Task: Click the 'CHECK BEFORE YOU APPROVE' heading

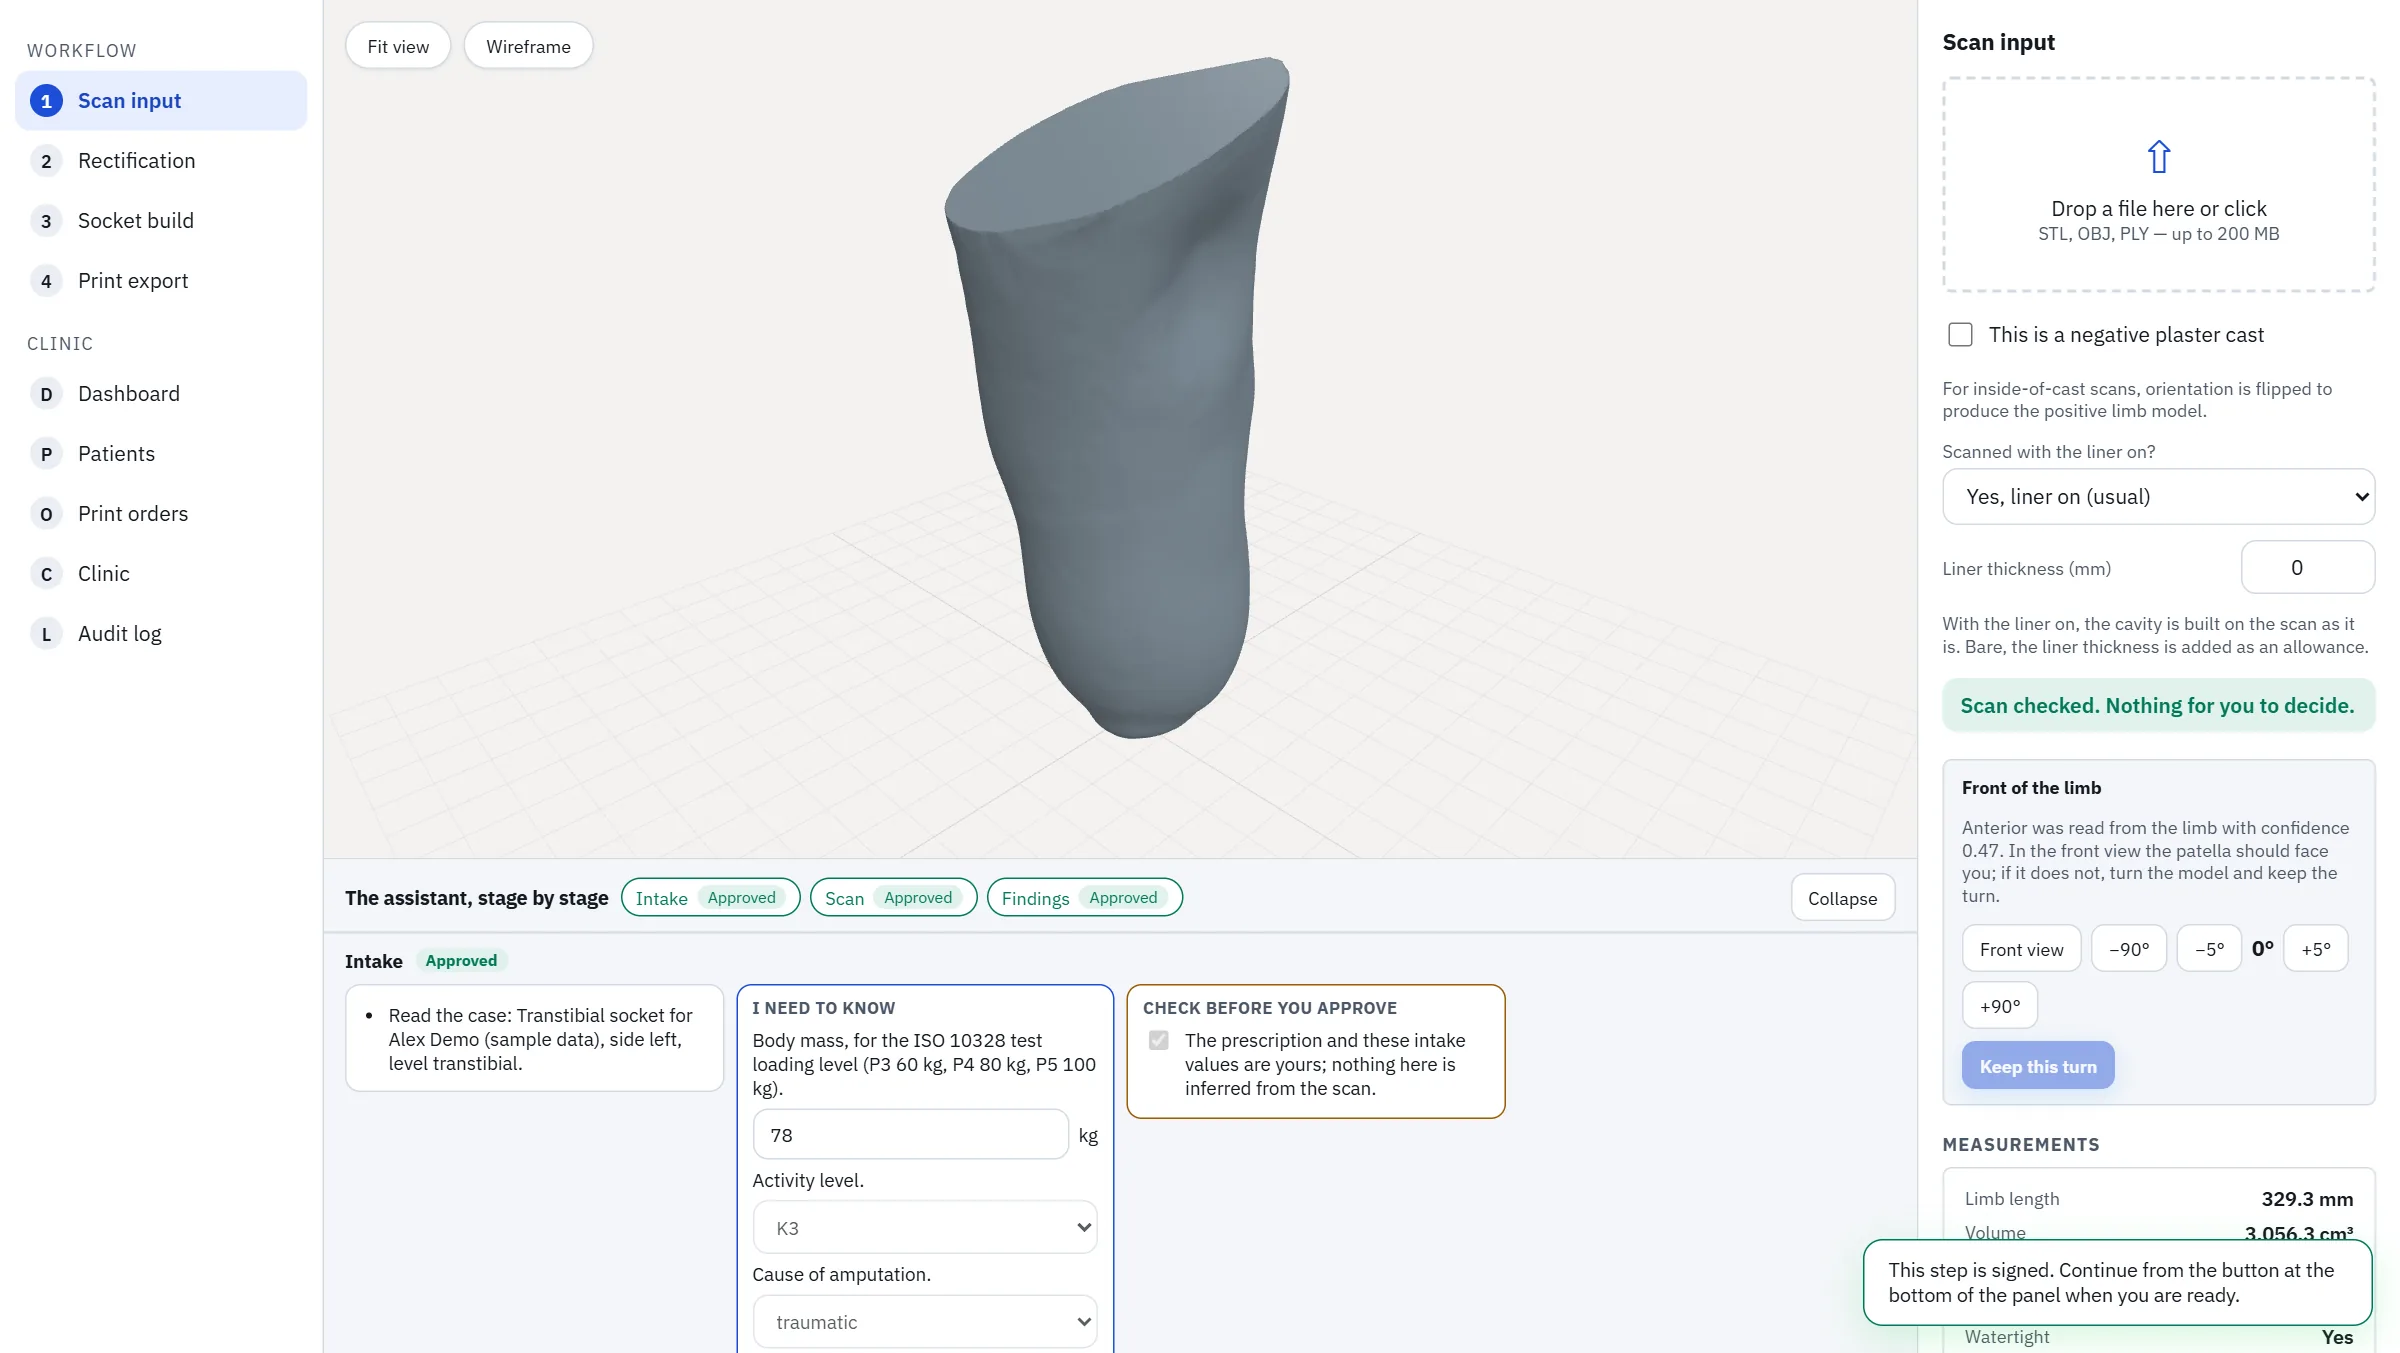Action: [1270, 1008]
